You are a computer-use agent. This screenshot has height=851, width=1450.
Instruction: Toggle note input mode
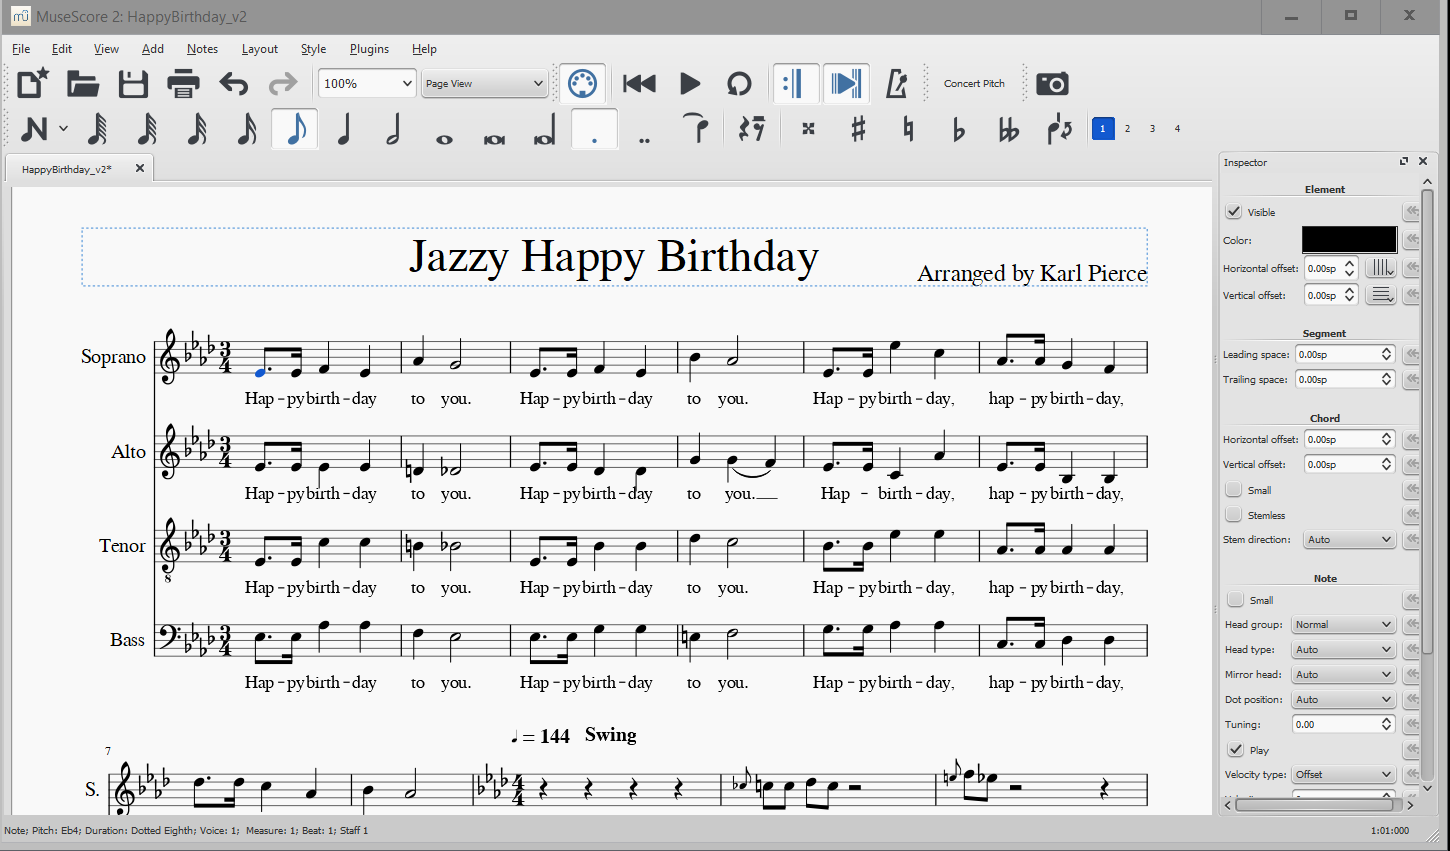tap(33, 129)
